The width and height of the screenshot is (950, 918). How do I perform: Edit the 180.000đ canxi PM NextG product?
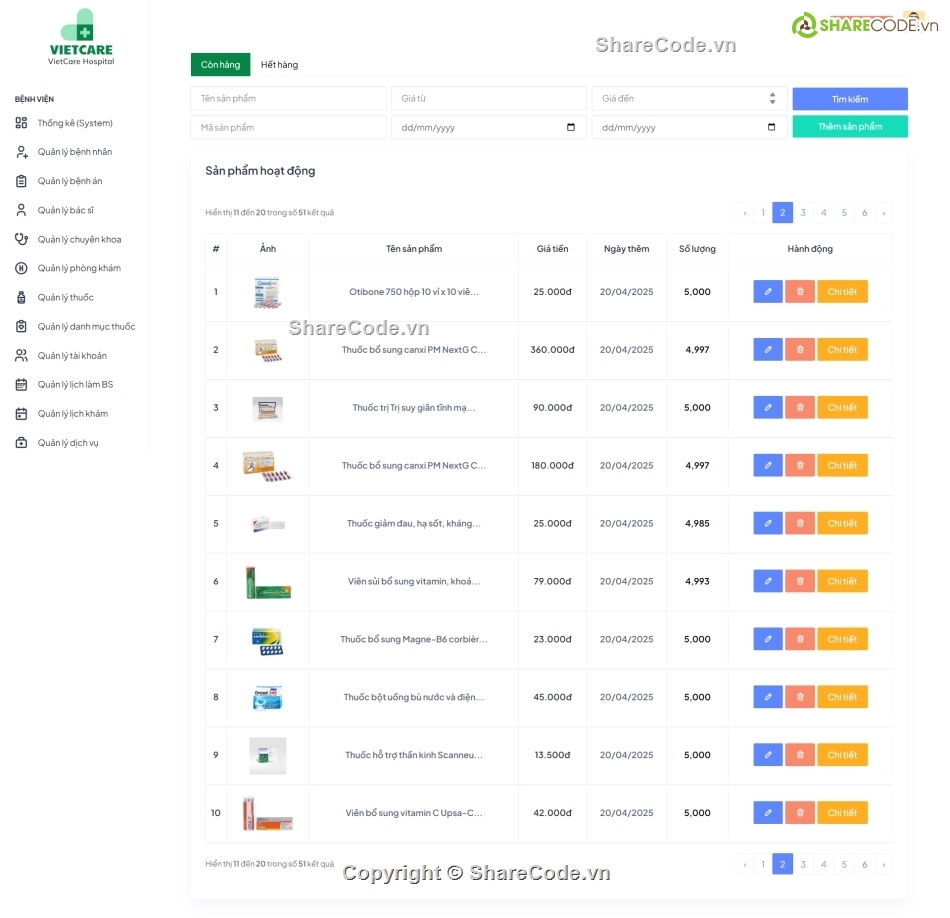(x=768, y=465)
